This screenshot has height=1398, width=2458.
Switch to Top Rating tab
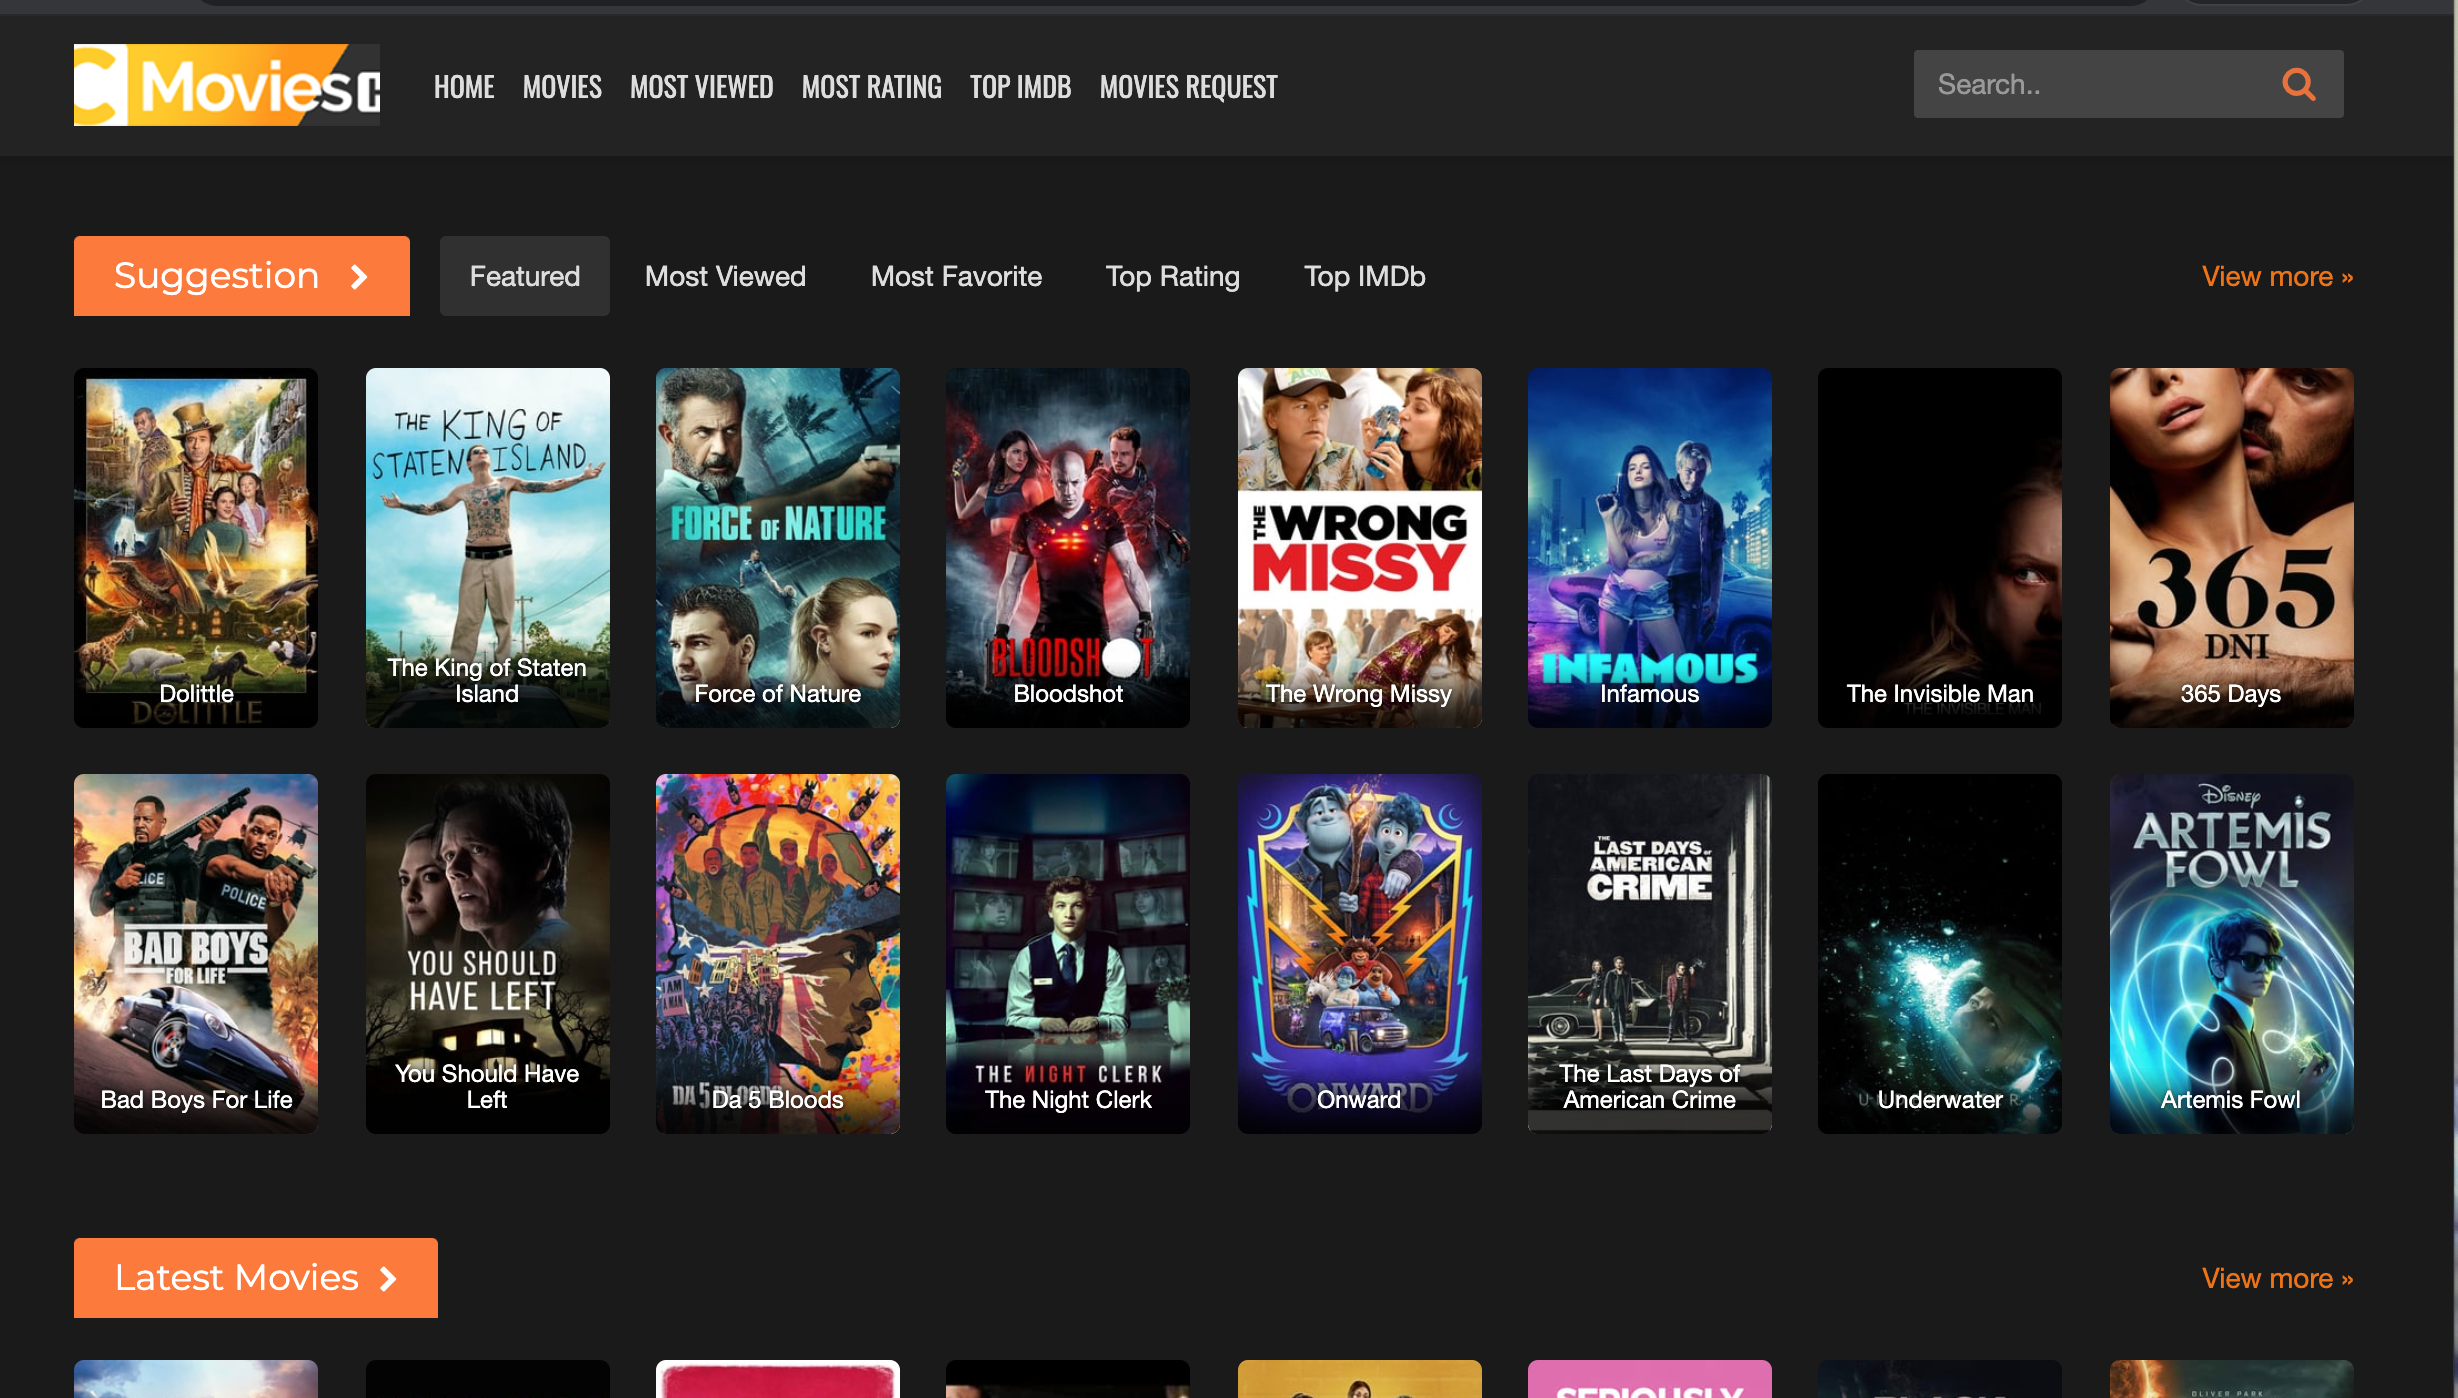(1172, 276)
